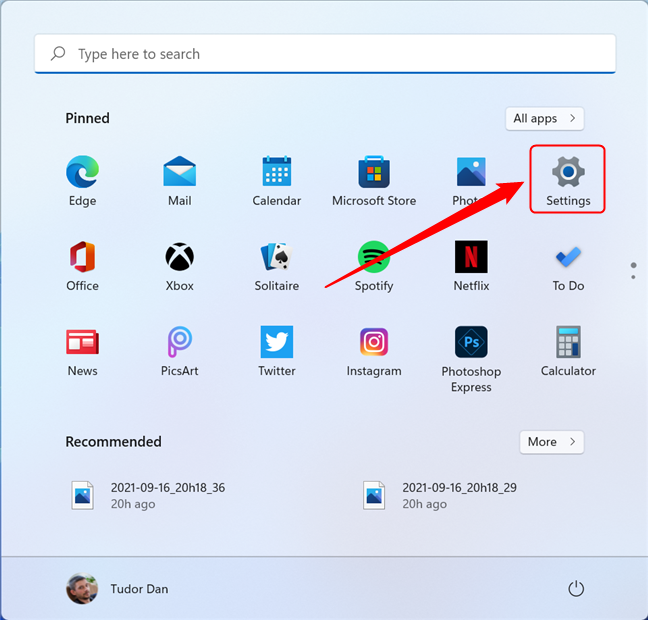Image resolution: width=648 pixels, height=620 pixels.
Task: Open the Twitter app
Action: 276,351
